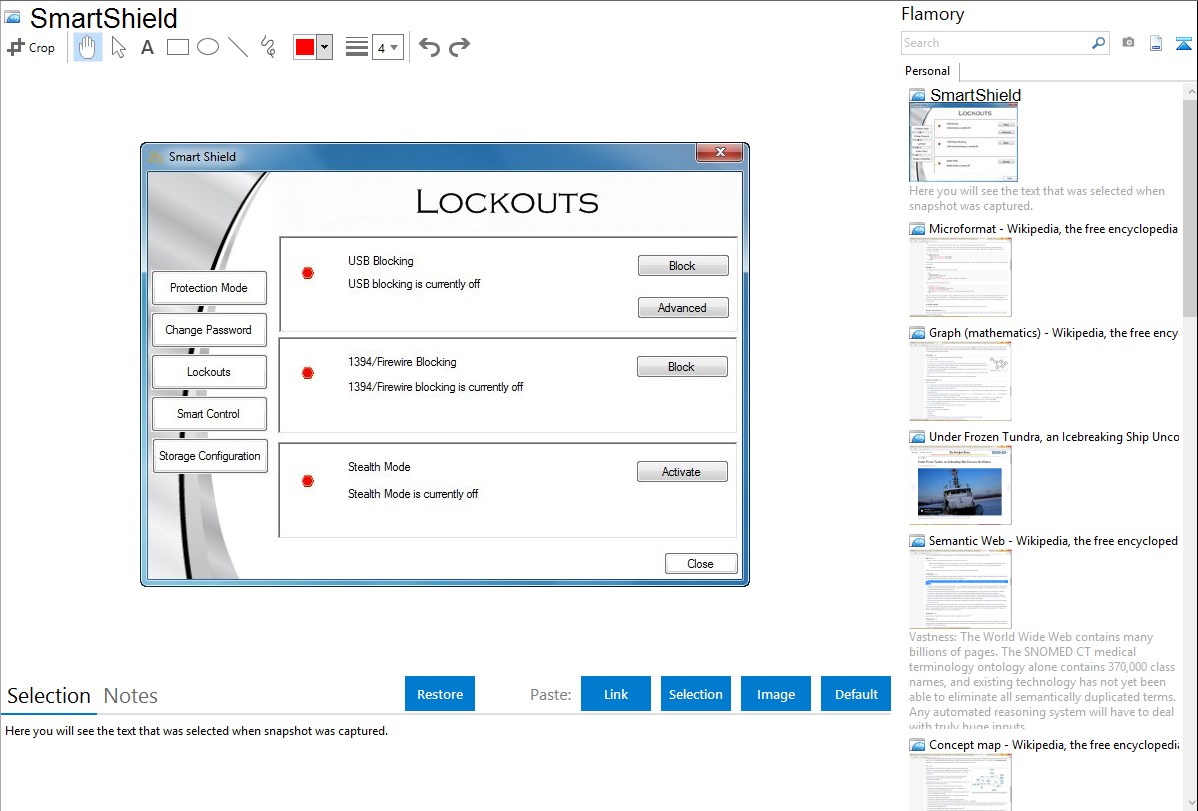Switch to the Notes tab

pyautogui.click(x=131, y=696)
